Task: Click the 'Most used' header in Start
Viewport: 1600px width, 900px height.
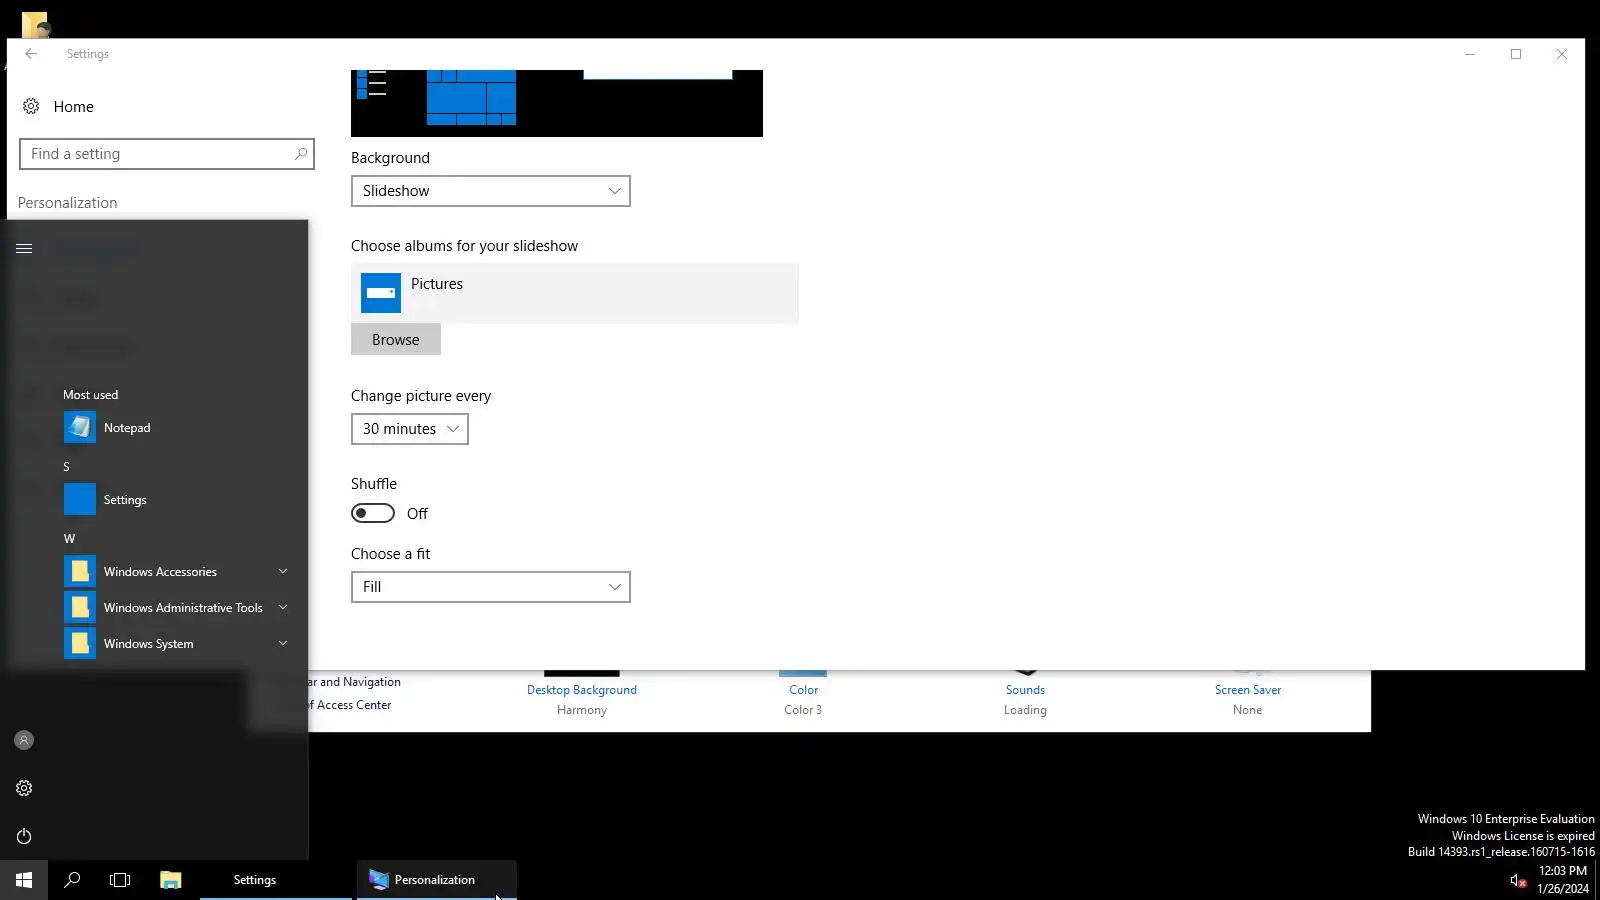Action: pos(91,395)
